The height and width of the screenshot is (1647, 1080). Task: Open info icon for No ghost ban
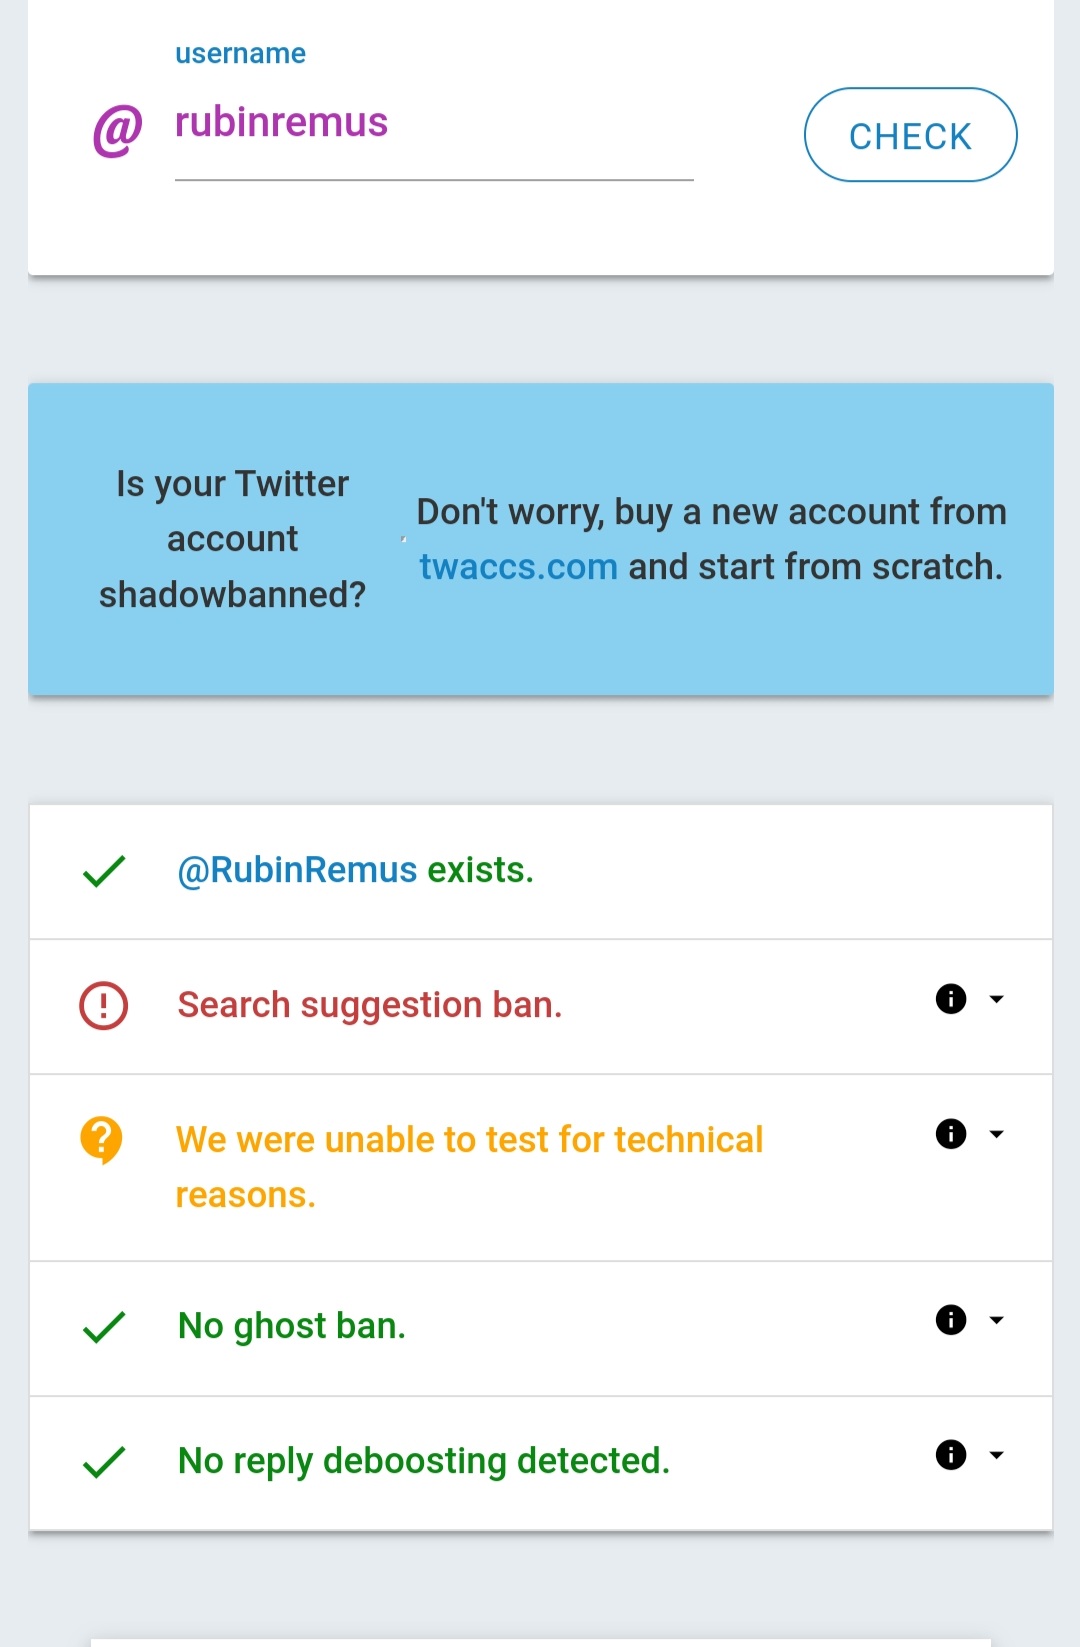(x=951, y=1320)
